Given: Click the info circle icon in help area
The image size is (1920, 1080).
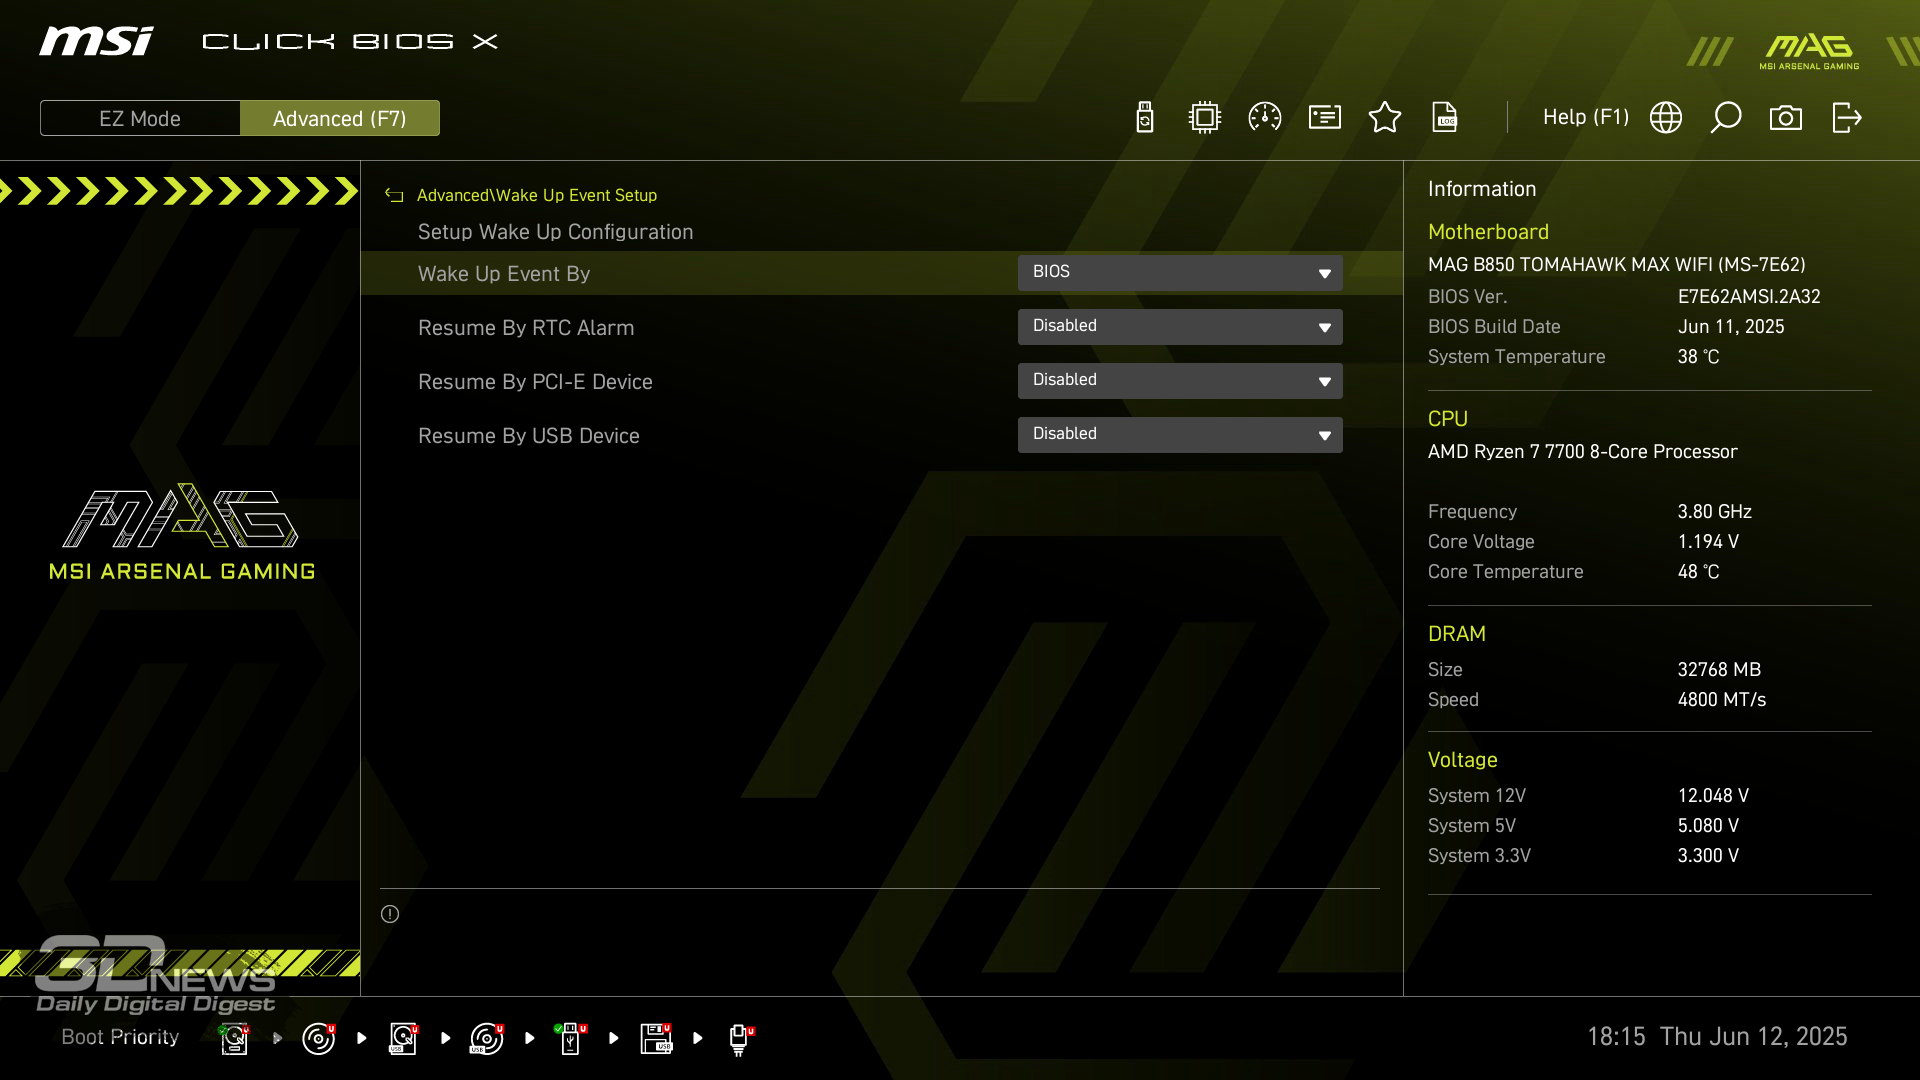Looking at the screenshot, I should (x=390, y=914).
